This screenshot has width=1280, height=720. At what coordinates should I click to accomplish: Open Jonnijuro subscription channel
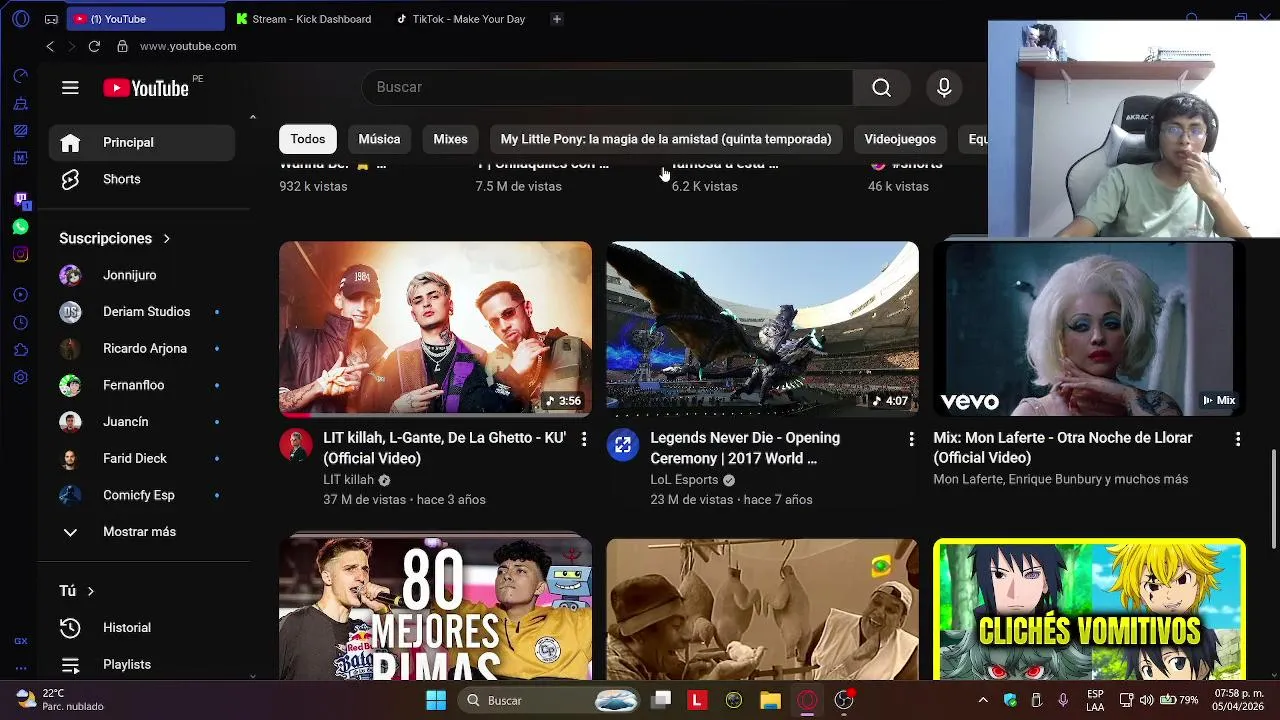click(142, 275)
